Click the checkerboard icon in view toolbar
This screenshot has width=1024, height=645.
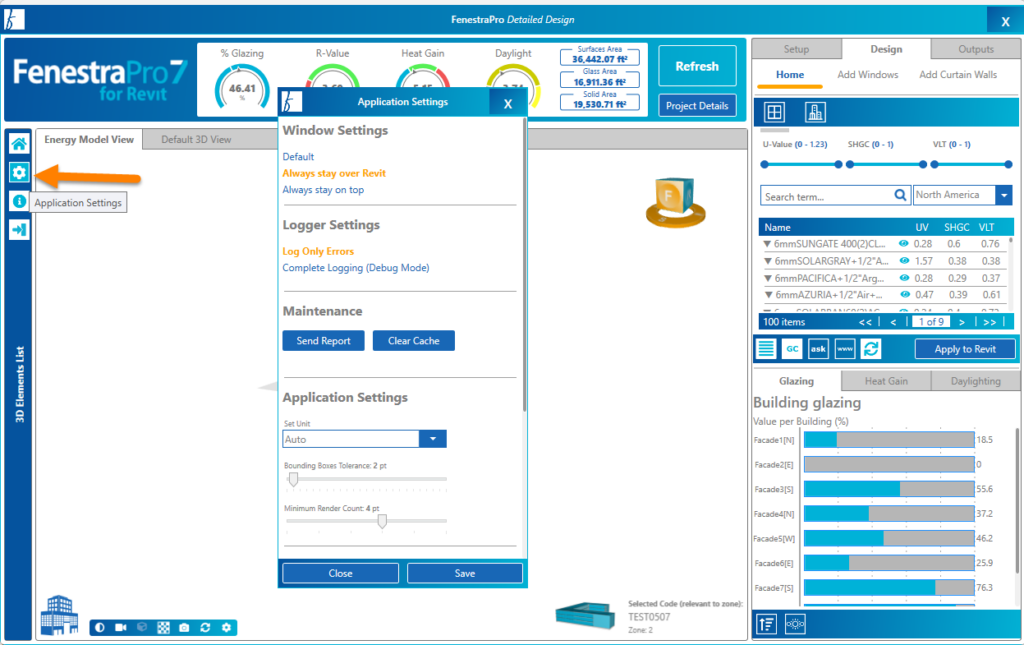click(x=163, y=627)
